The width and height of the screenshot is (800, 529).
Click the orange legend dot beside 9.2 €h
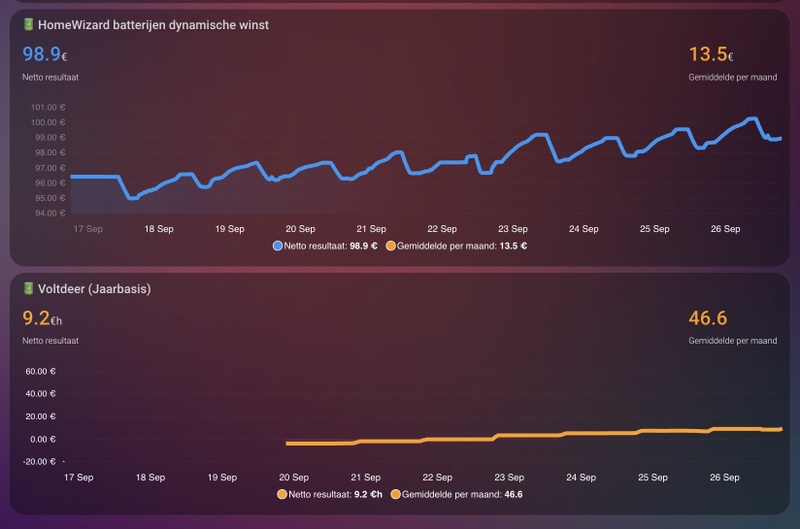click(282, 494)
